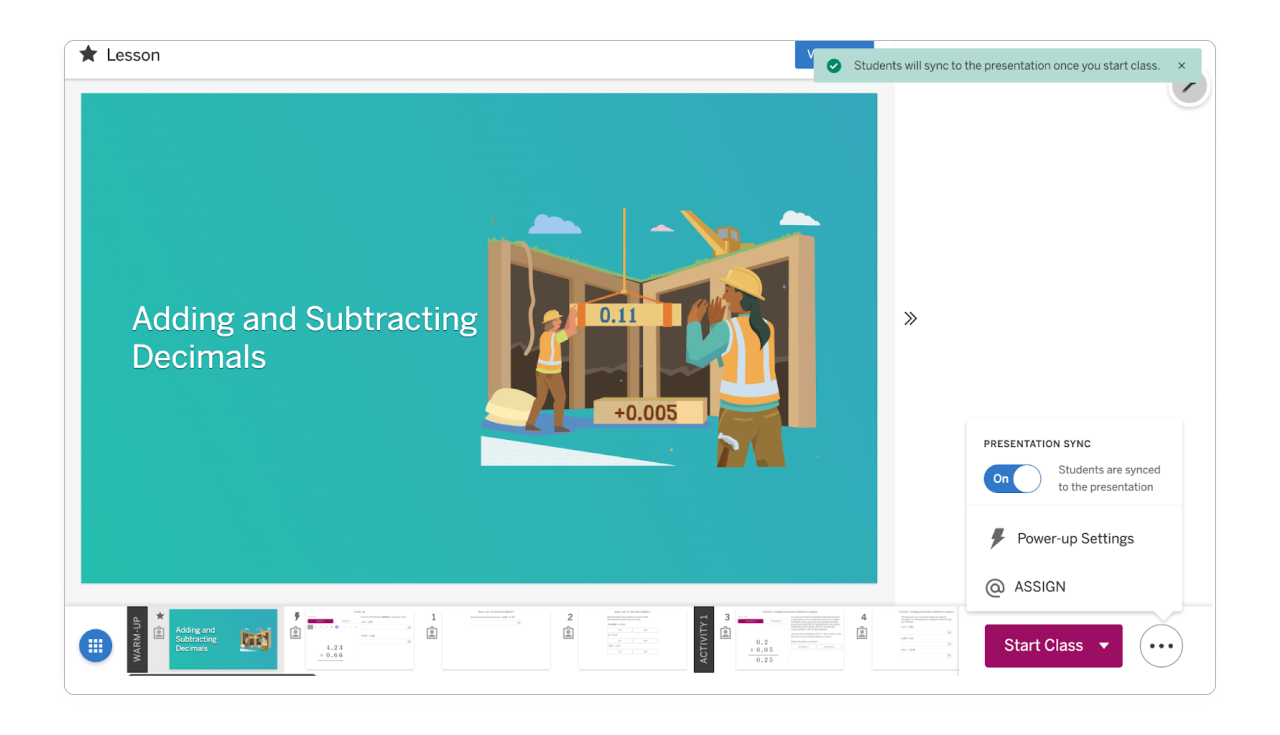
Task: Click the @ icon beside ASSIGN
Action: tap(994, 588)
